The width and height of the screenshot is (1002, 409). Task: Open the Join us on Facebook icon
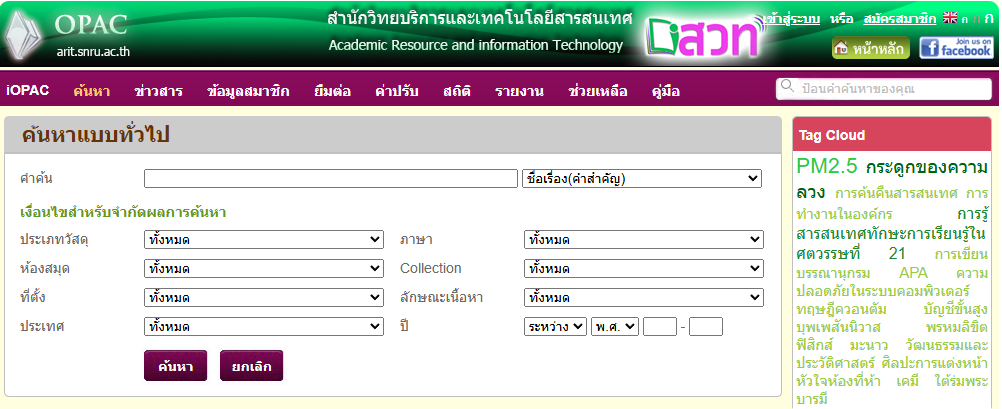click(956, 47)
